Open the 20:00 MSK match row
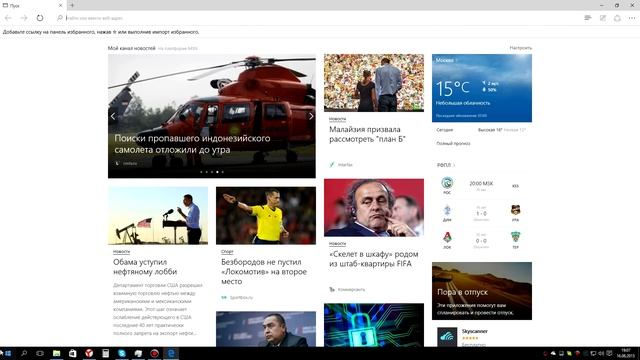Viewport: 640px width, 360px height. (x=481, y=185)
